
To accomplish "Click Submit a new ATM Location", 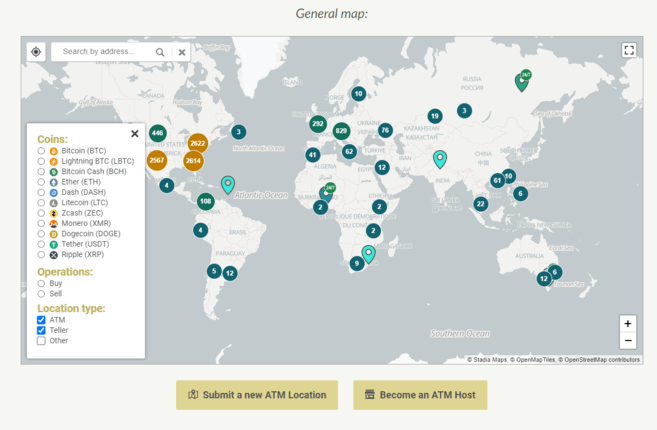I will [x=257, y=395].
